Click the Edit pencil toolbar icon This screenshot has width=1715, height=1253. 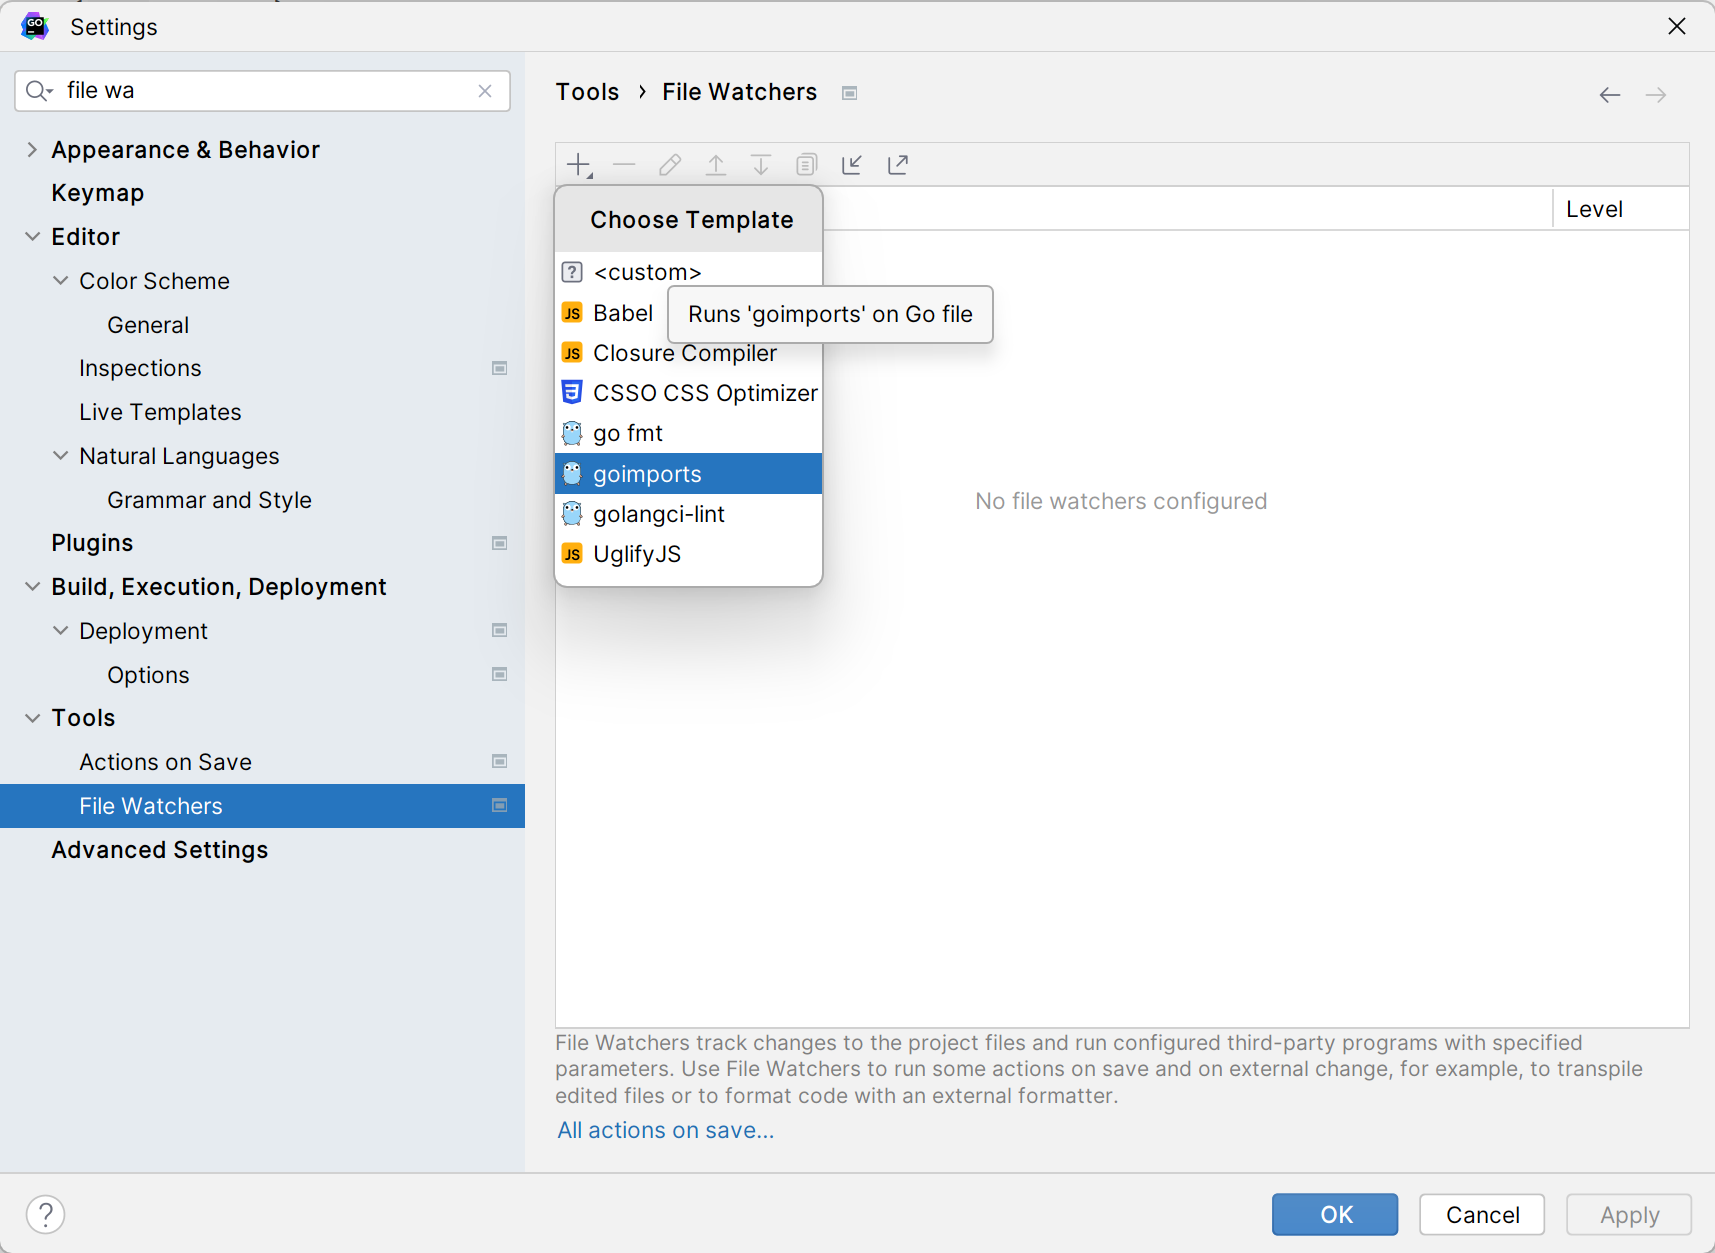670,165
